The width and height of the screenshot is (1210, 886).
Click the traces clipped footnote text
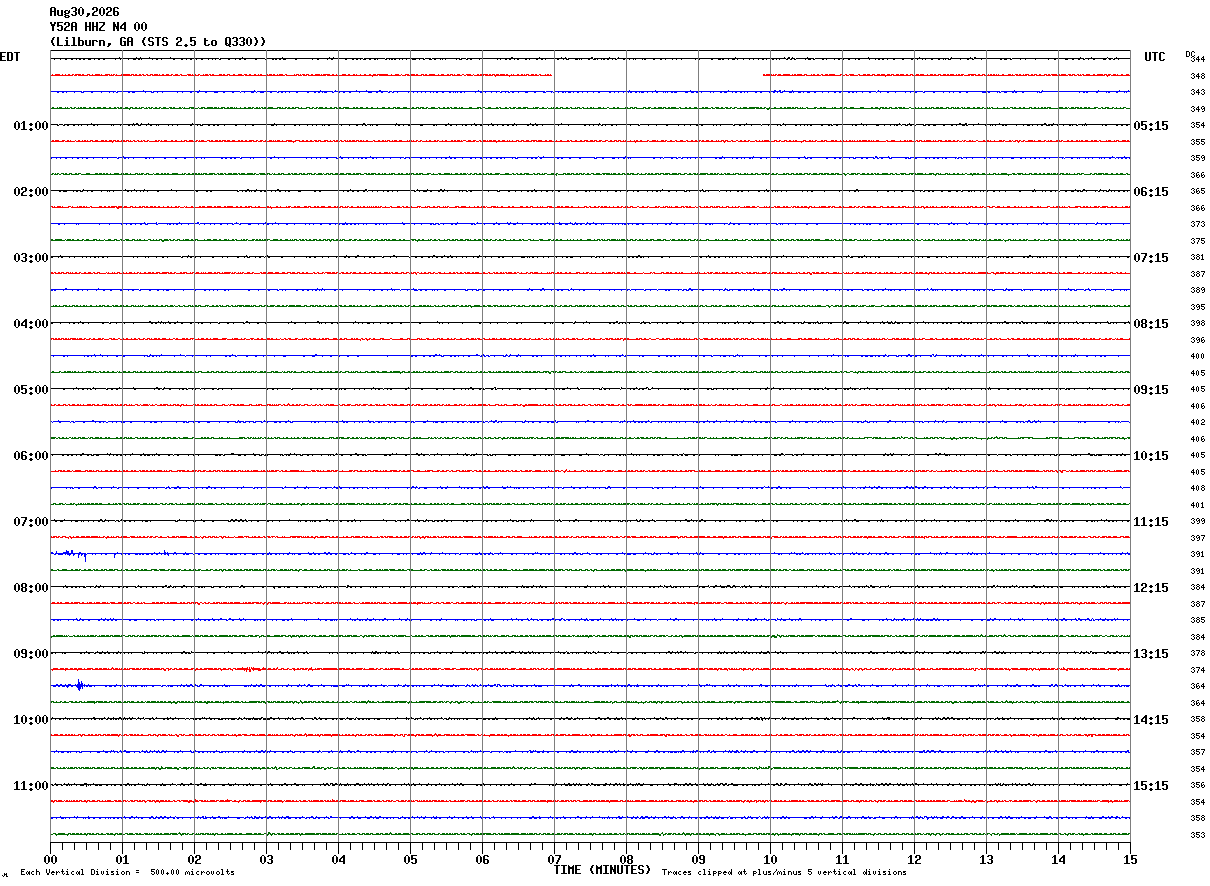(784, 872)
